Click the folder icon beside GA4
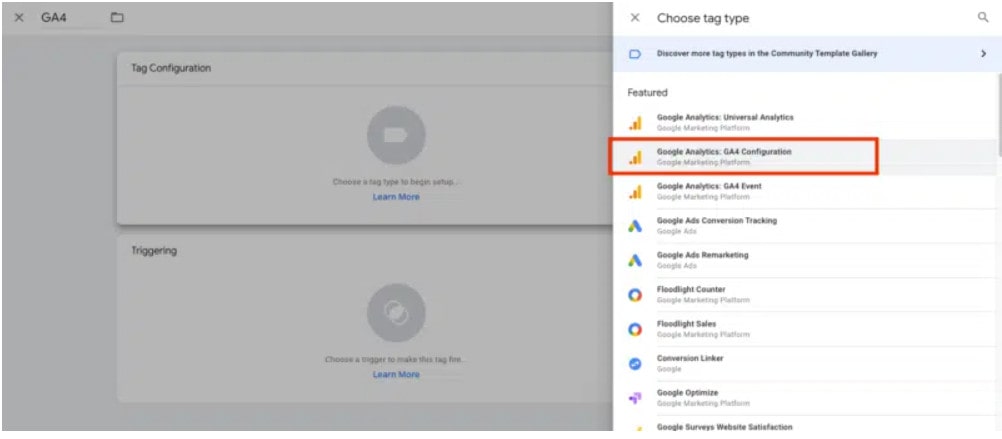The height and width of the screenshot is (439, 1002). (117, 18)
